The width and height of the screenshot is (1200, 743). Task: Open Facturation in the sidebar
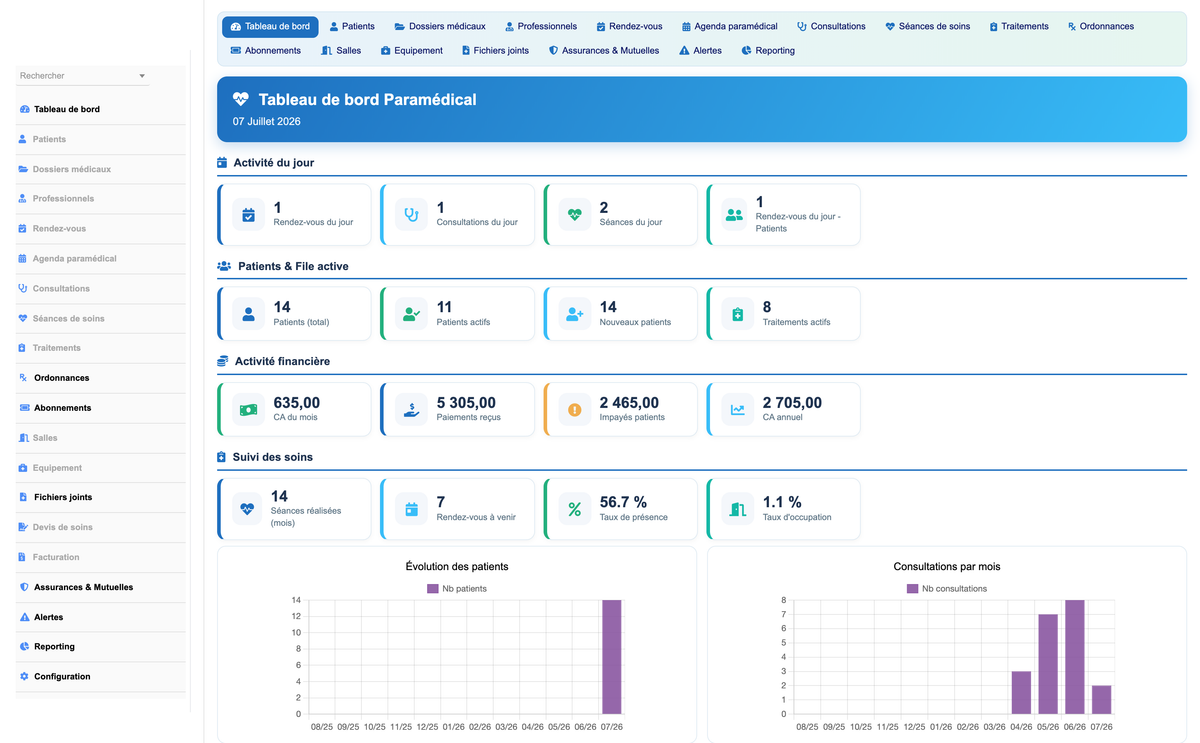[x=101, y=557]
